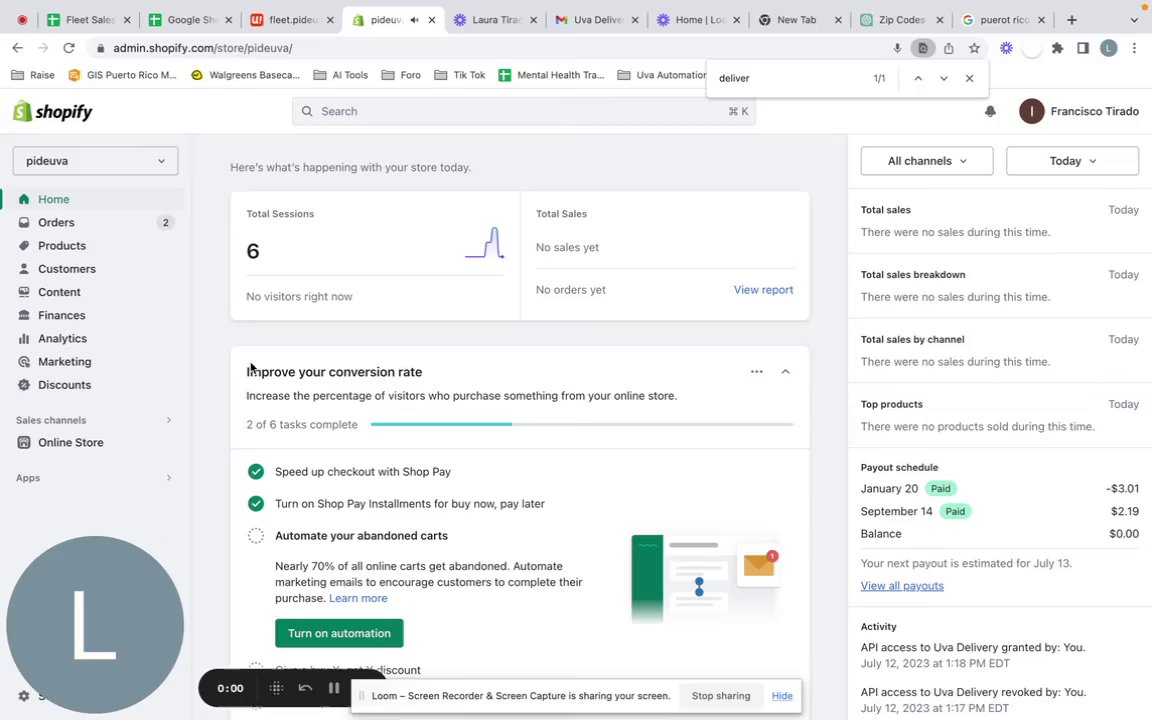Open the notifications bell

coord(990,112)
